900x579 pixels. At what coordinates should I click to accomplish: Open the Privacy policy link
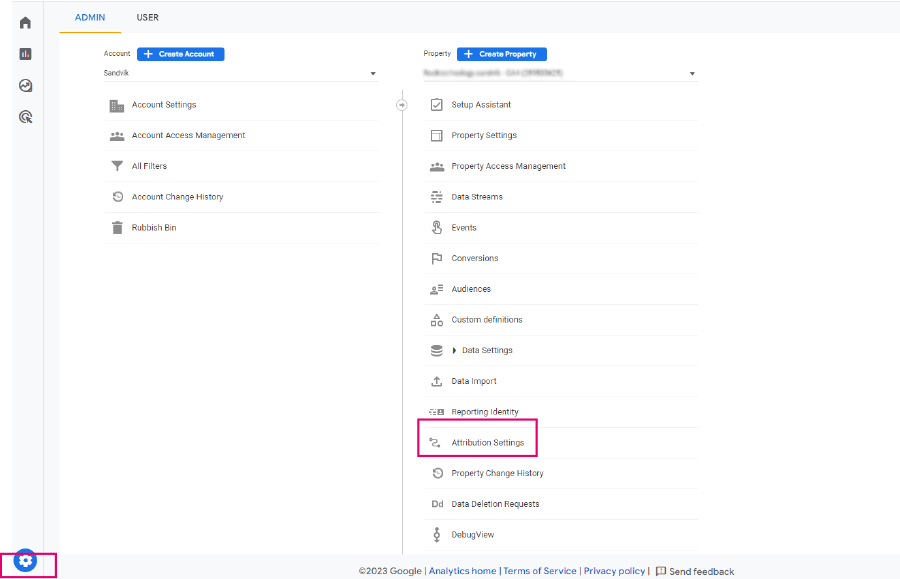coord(614,571)
